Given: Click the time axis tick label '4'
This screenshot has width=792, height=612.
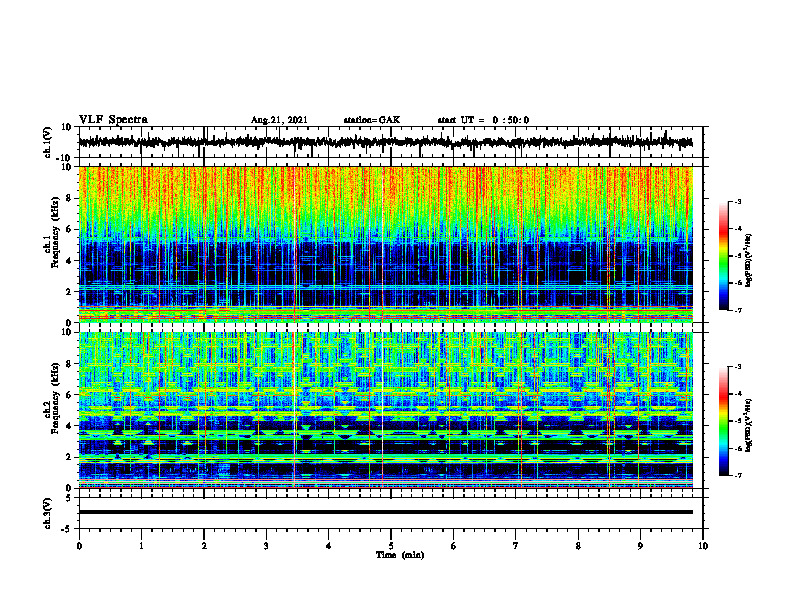Looking at the screenshot, I should [x=329, y=546].
